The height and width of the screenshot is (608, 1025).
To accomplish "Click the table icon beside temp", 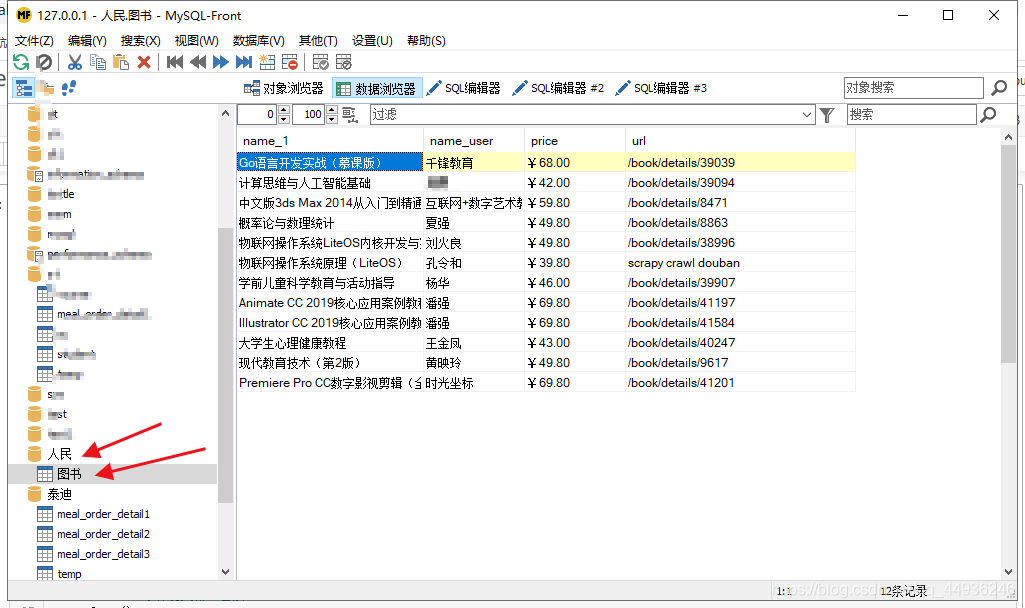I will tap(44, 574).
